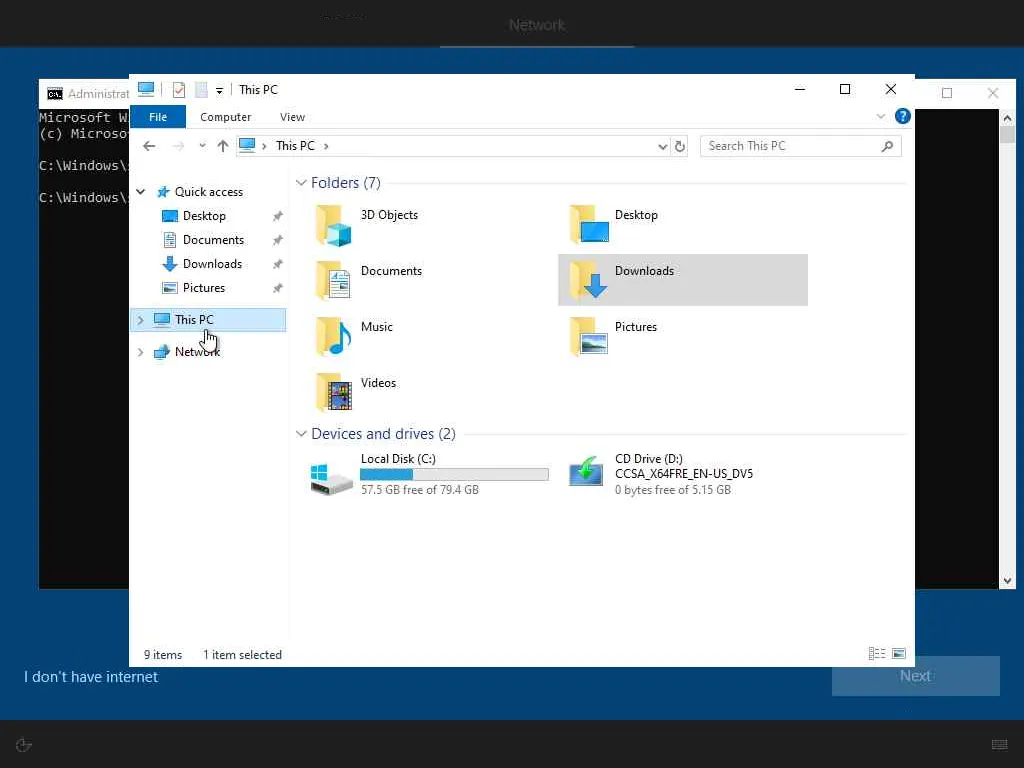The image size is (1024, 768).
Task: Open Documents in Quick access list
Action: click(x=214, y=240)
